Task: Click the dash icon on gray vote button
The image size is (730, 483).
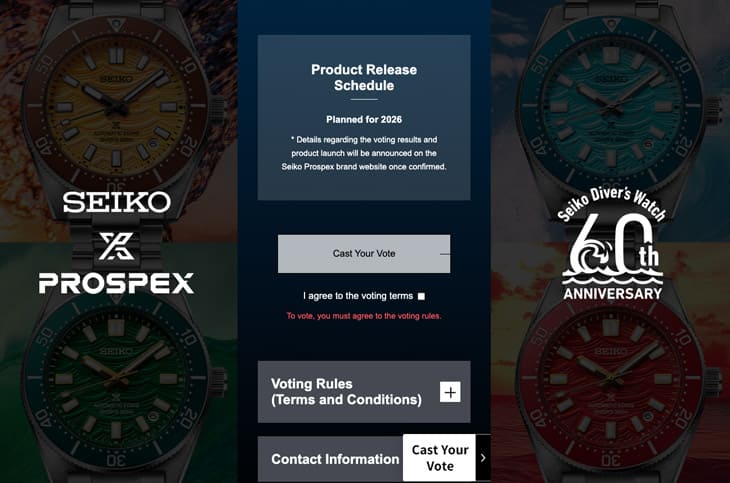Action: tap(445, 254)
